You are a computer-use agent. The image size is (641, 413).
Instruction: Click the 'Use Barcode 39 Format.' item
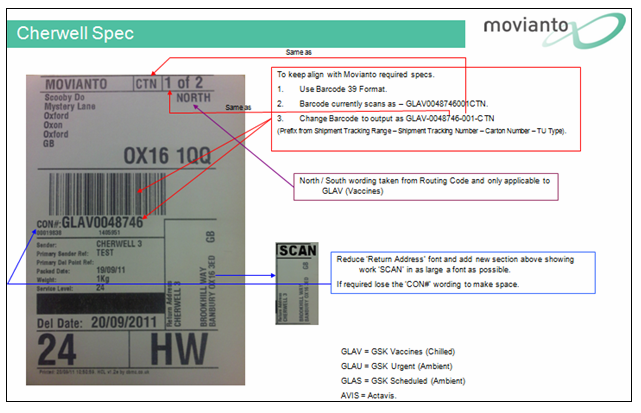pos(343,89)
